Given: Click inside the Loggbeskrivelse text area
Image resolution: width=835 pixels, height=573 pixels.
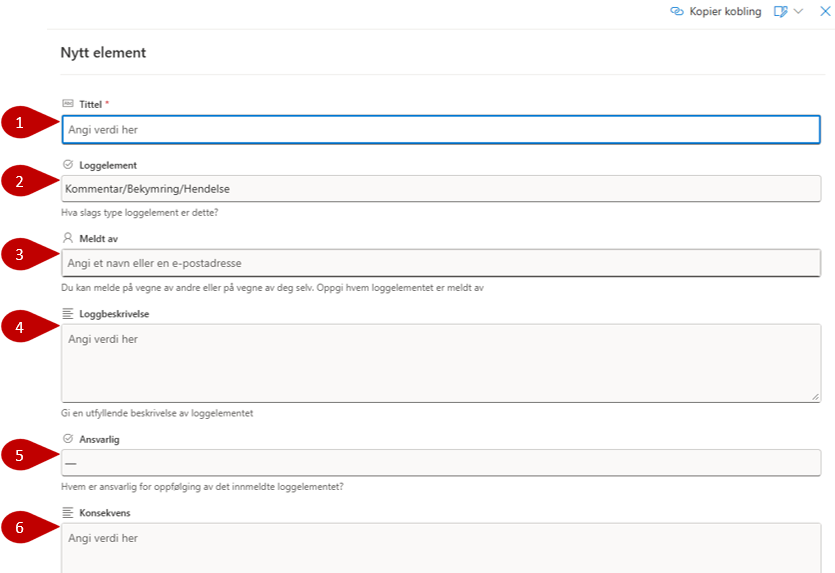Looking at the screenshot, I should [x=441, y=362].
